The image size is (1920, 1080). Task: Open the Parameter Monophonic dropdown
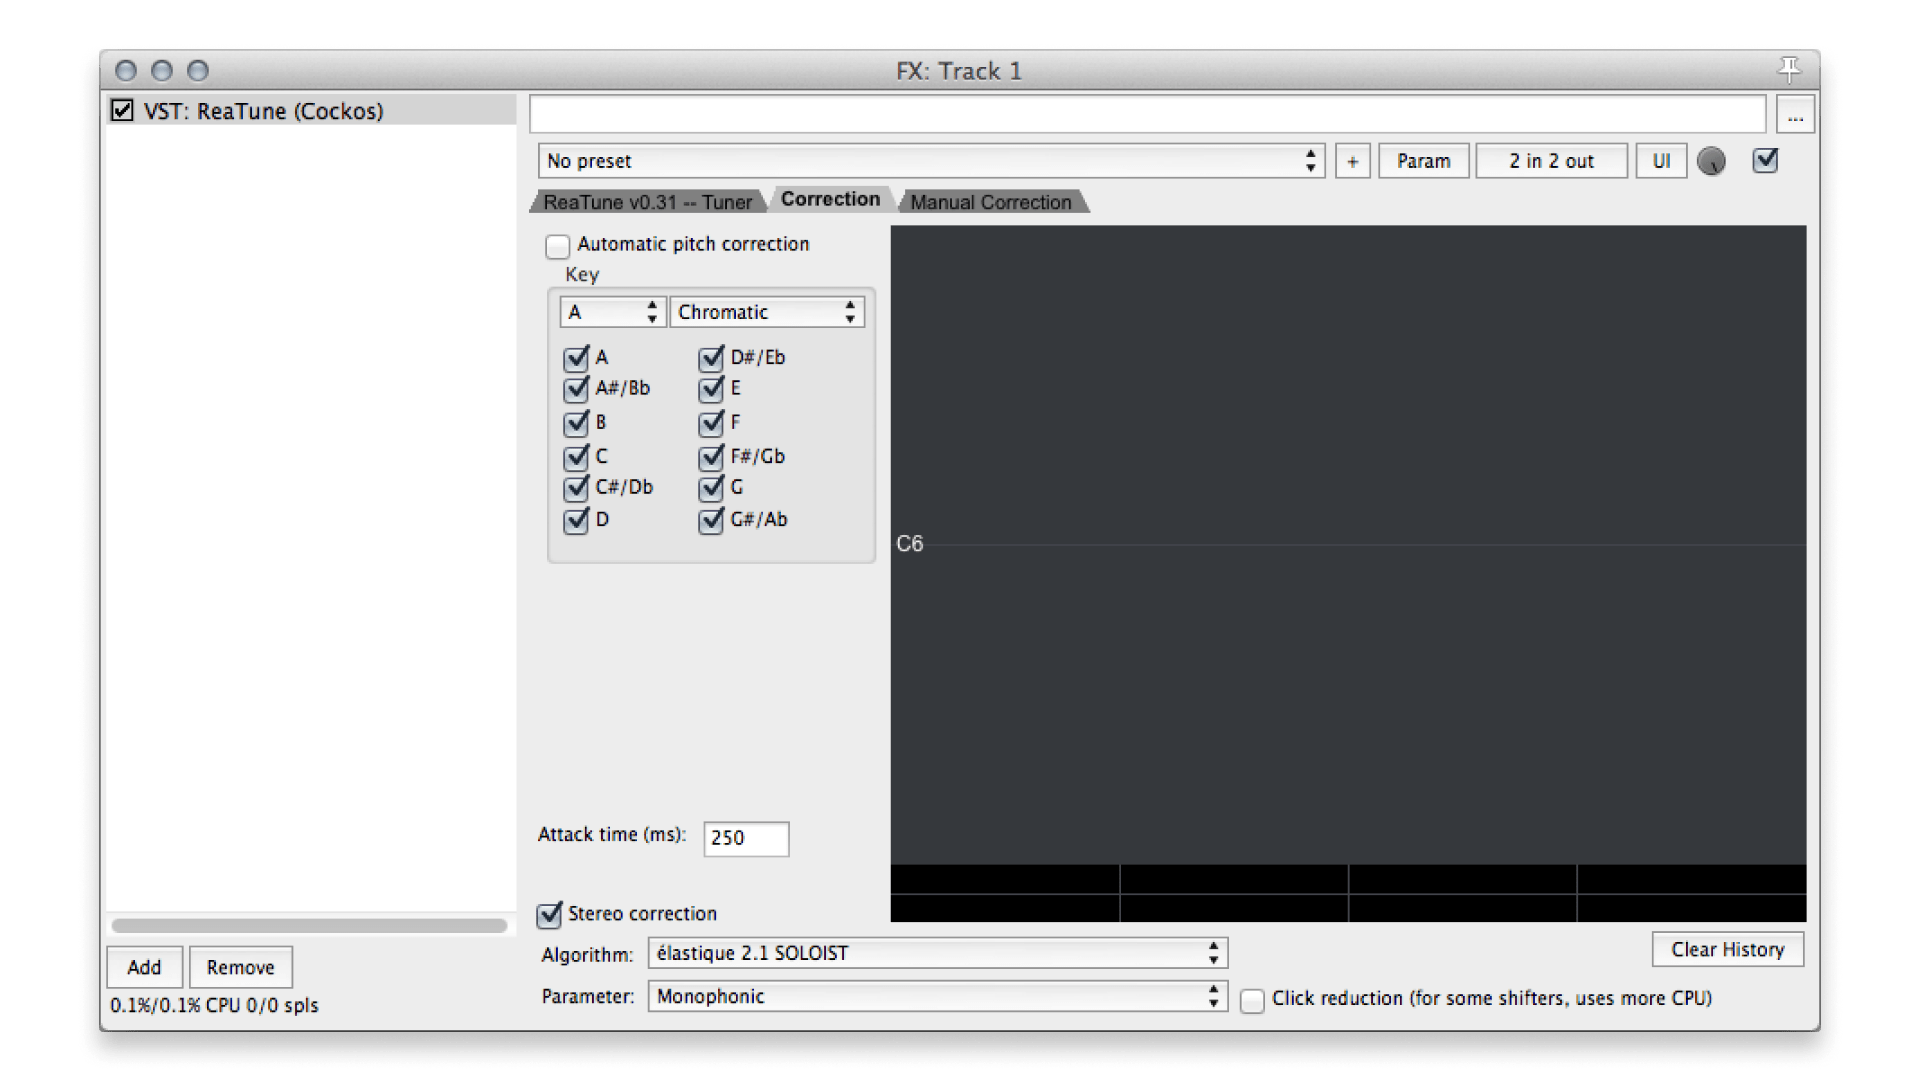pyautogui.click(x=932, y=998)
